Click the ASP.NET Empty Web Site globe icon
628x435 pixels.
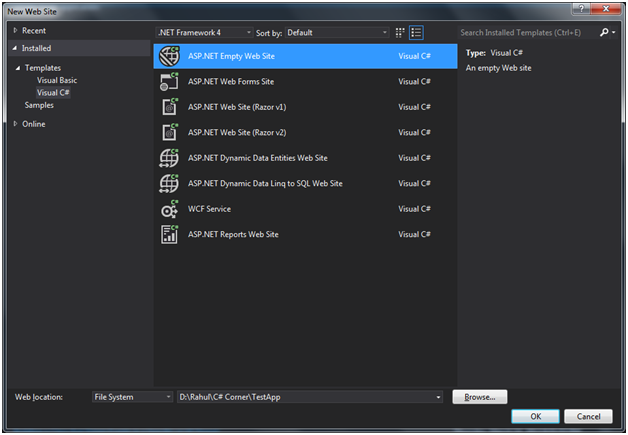click(x=169, y=56)
